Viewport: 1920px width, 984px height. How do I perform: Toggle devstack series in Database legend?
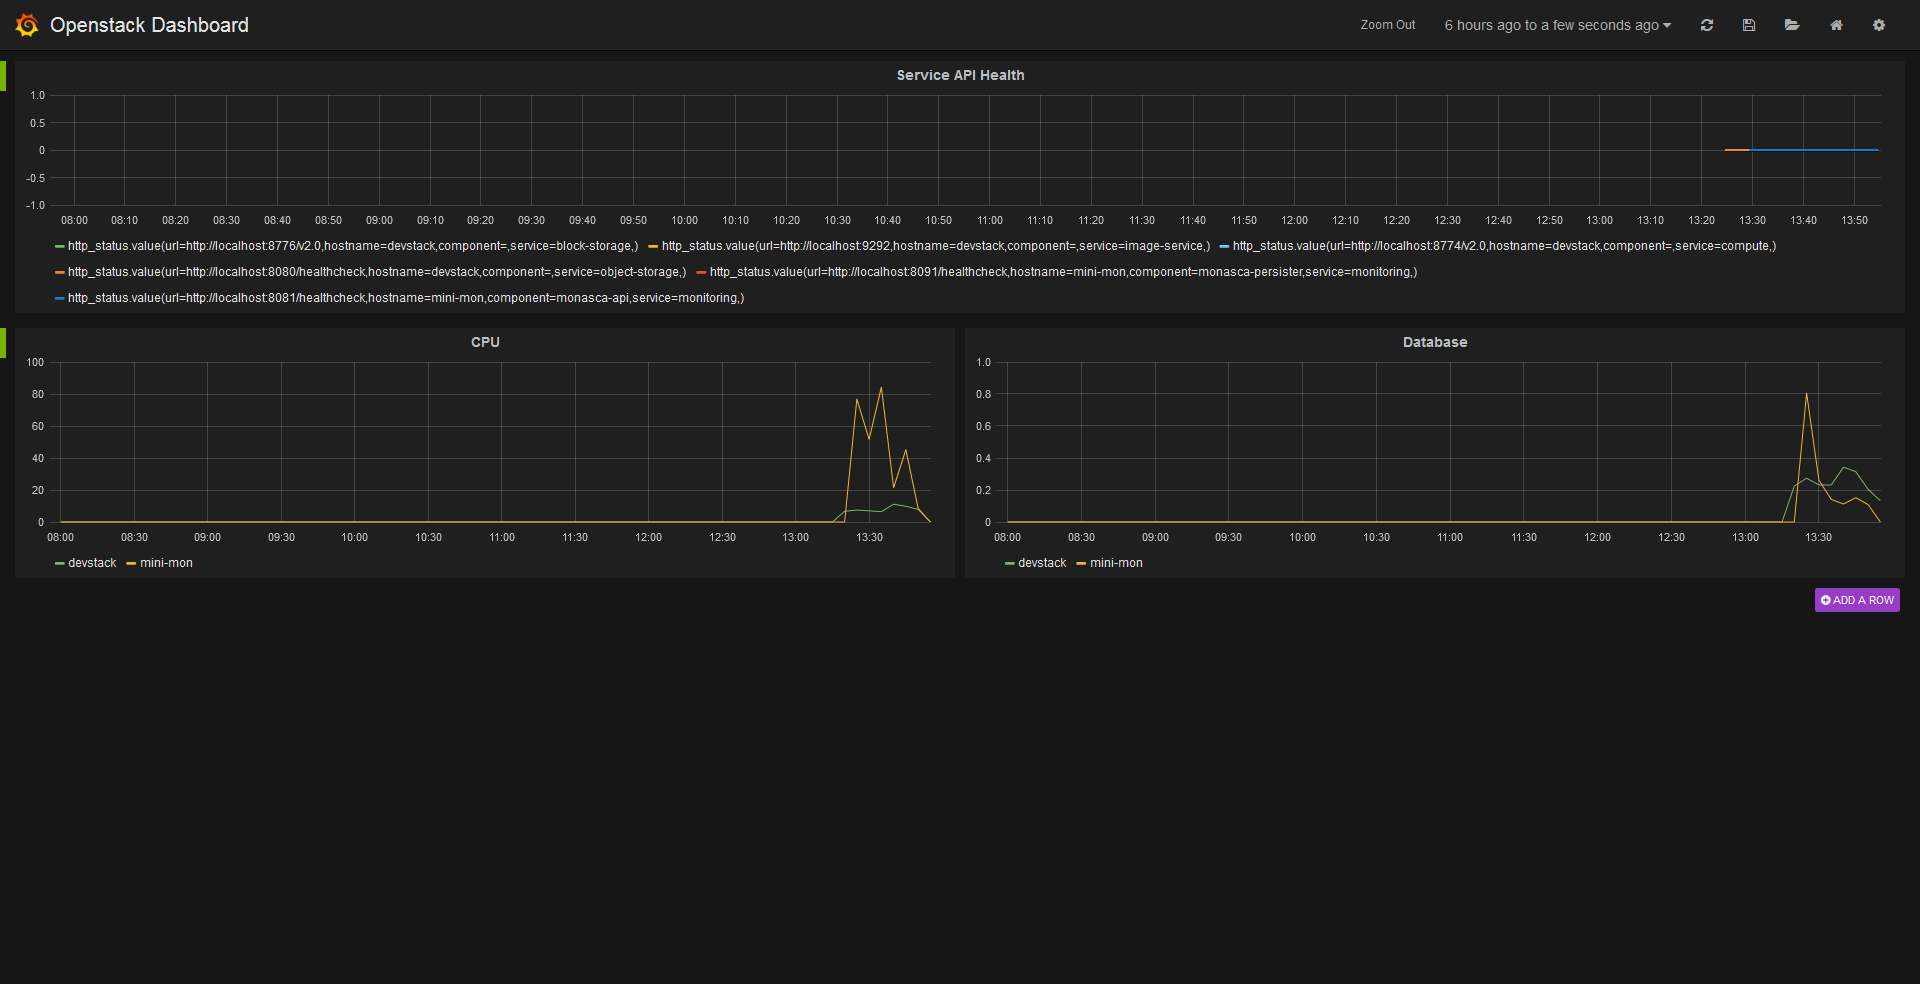coord(1042,563)
